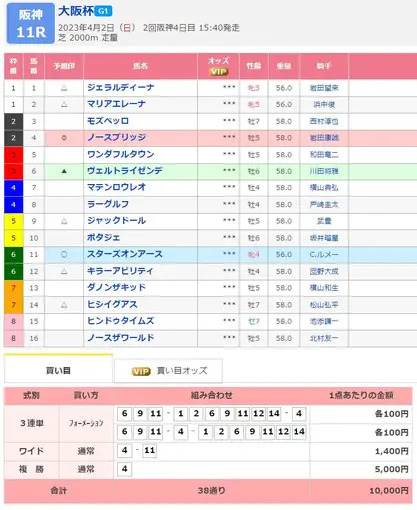Click the ▲ prediction mark for ヴェルトライゼンデ
This screenshot has height=510, width=417.
tap(64, 171)
